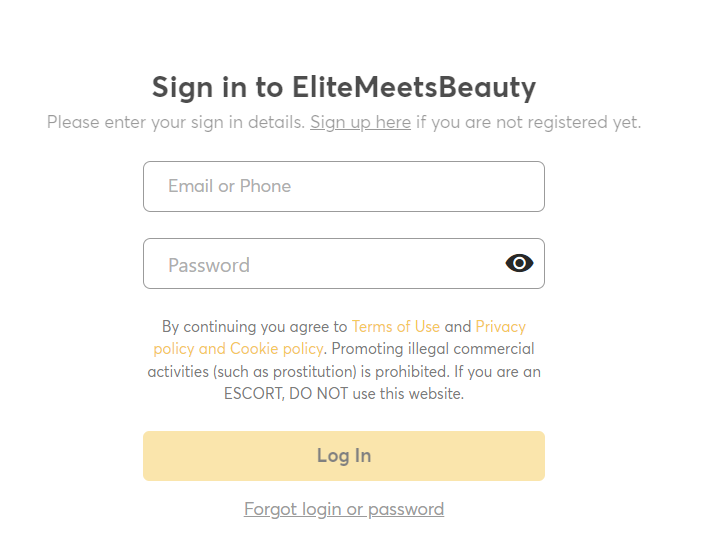The width and height of the screenshot is (728, 534).
Task: Click the By continuing you agree to text
Action: 254,327
